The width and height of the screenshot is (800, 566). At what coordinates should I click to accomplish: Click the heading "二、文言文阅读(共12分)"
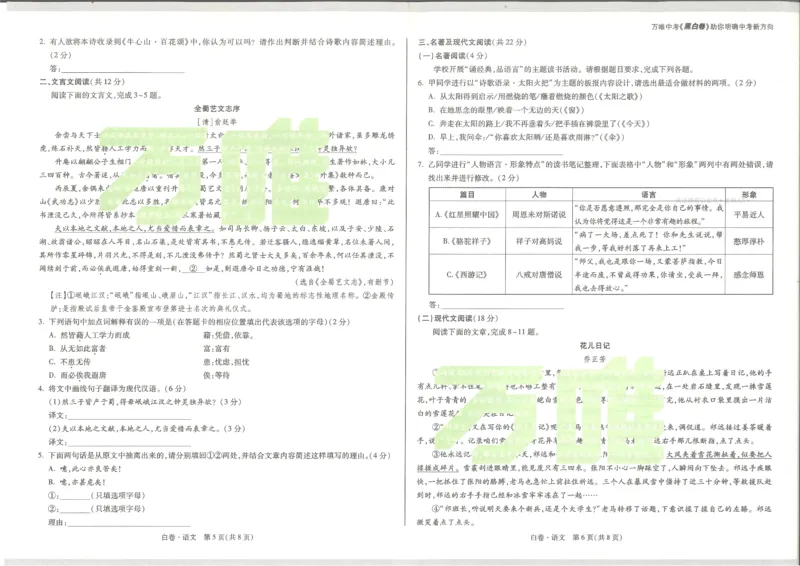[x=82, y=82]
